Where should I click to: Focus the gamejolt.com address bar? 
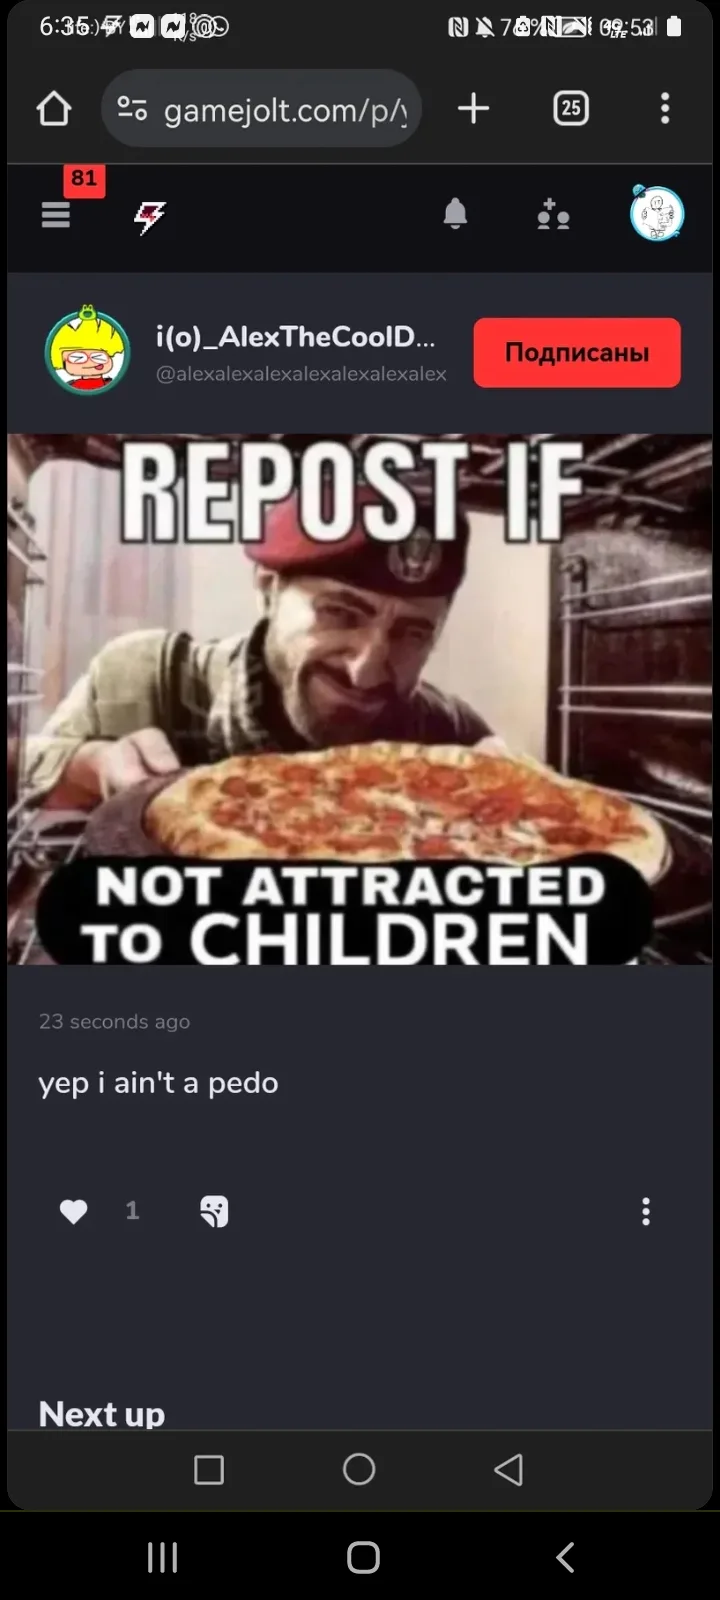[x=261, y=108]
